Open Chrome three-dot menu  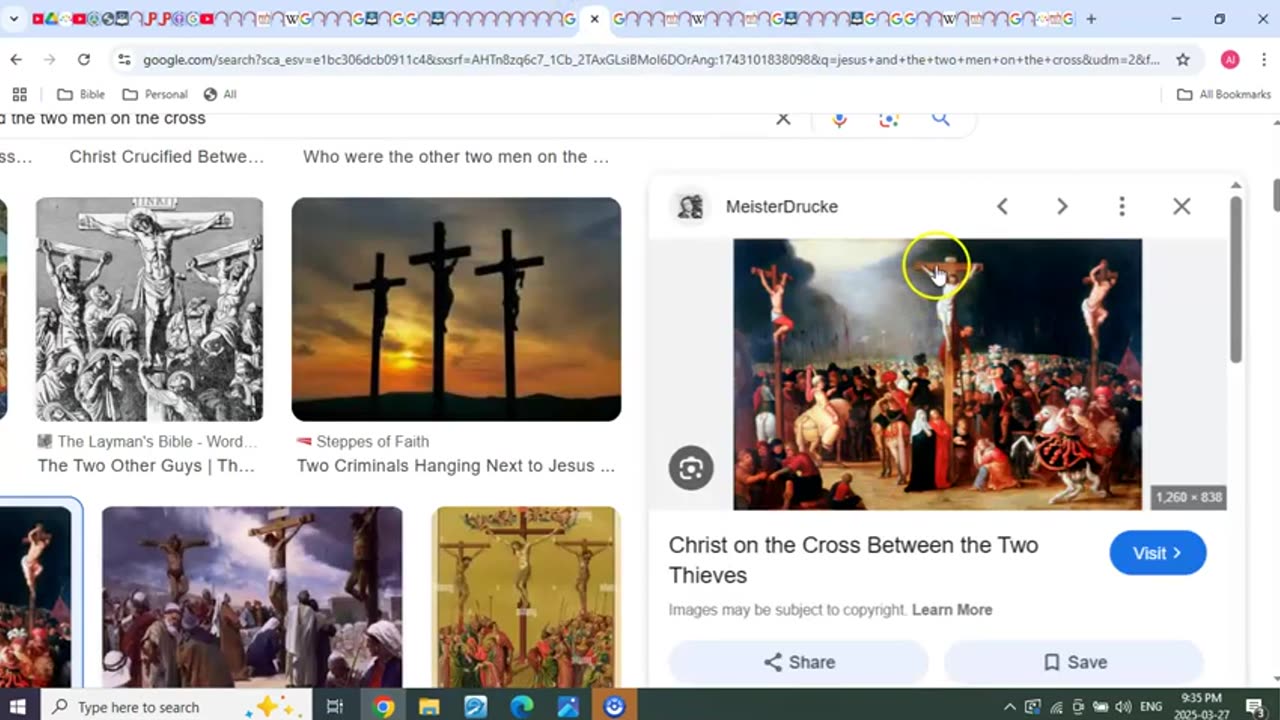pos(1264,60)
